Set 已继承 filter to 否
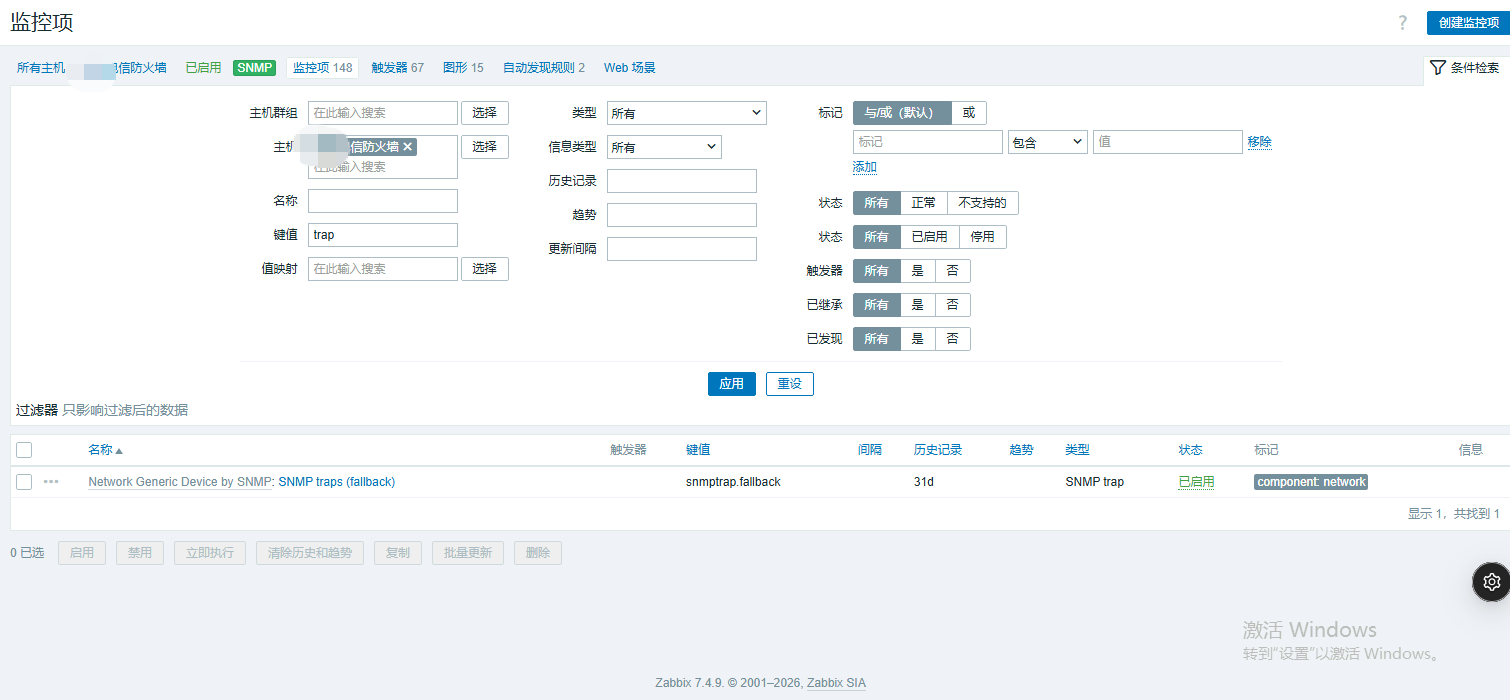This screenshot has width=1510, height=700. [x=953, y=305]
